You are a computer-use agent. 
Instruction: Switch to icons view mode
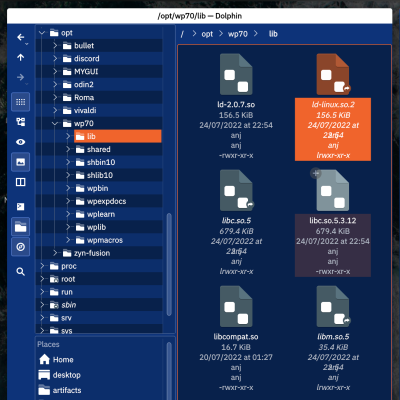coord(20,102)
